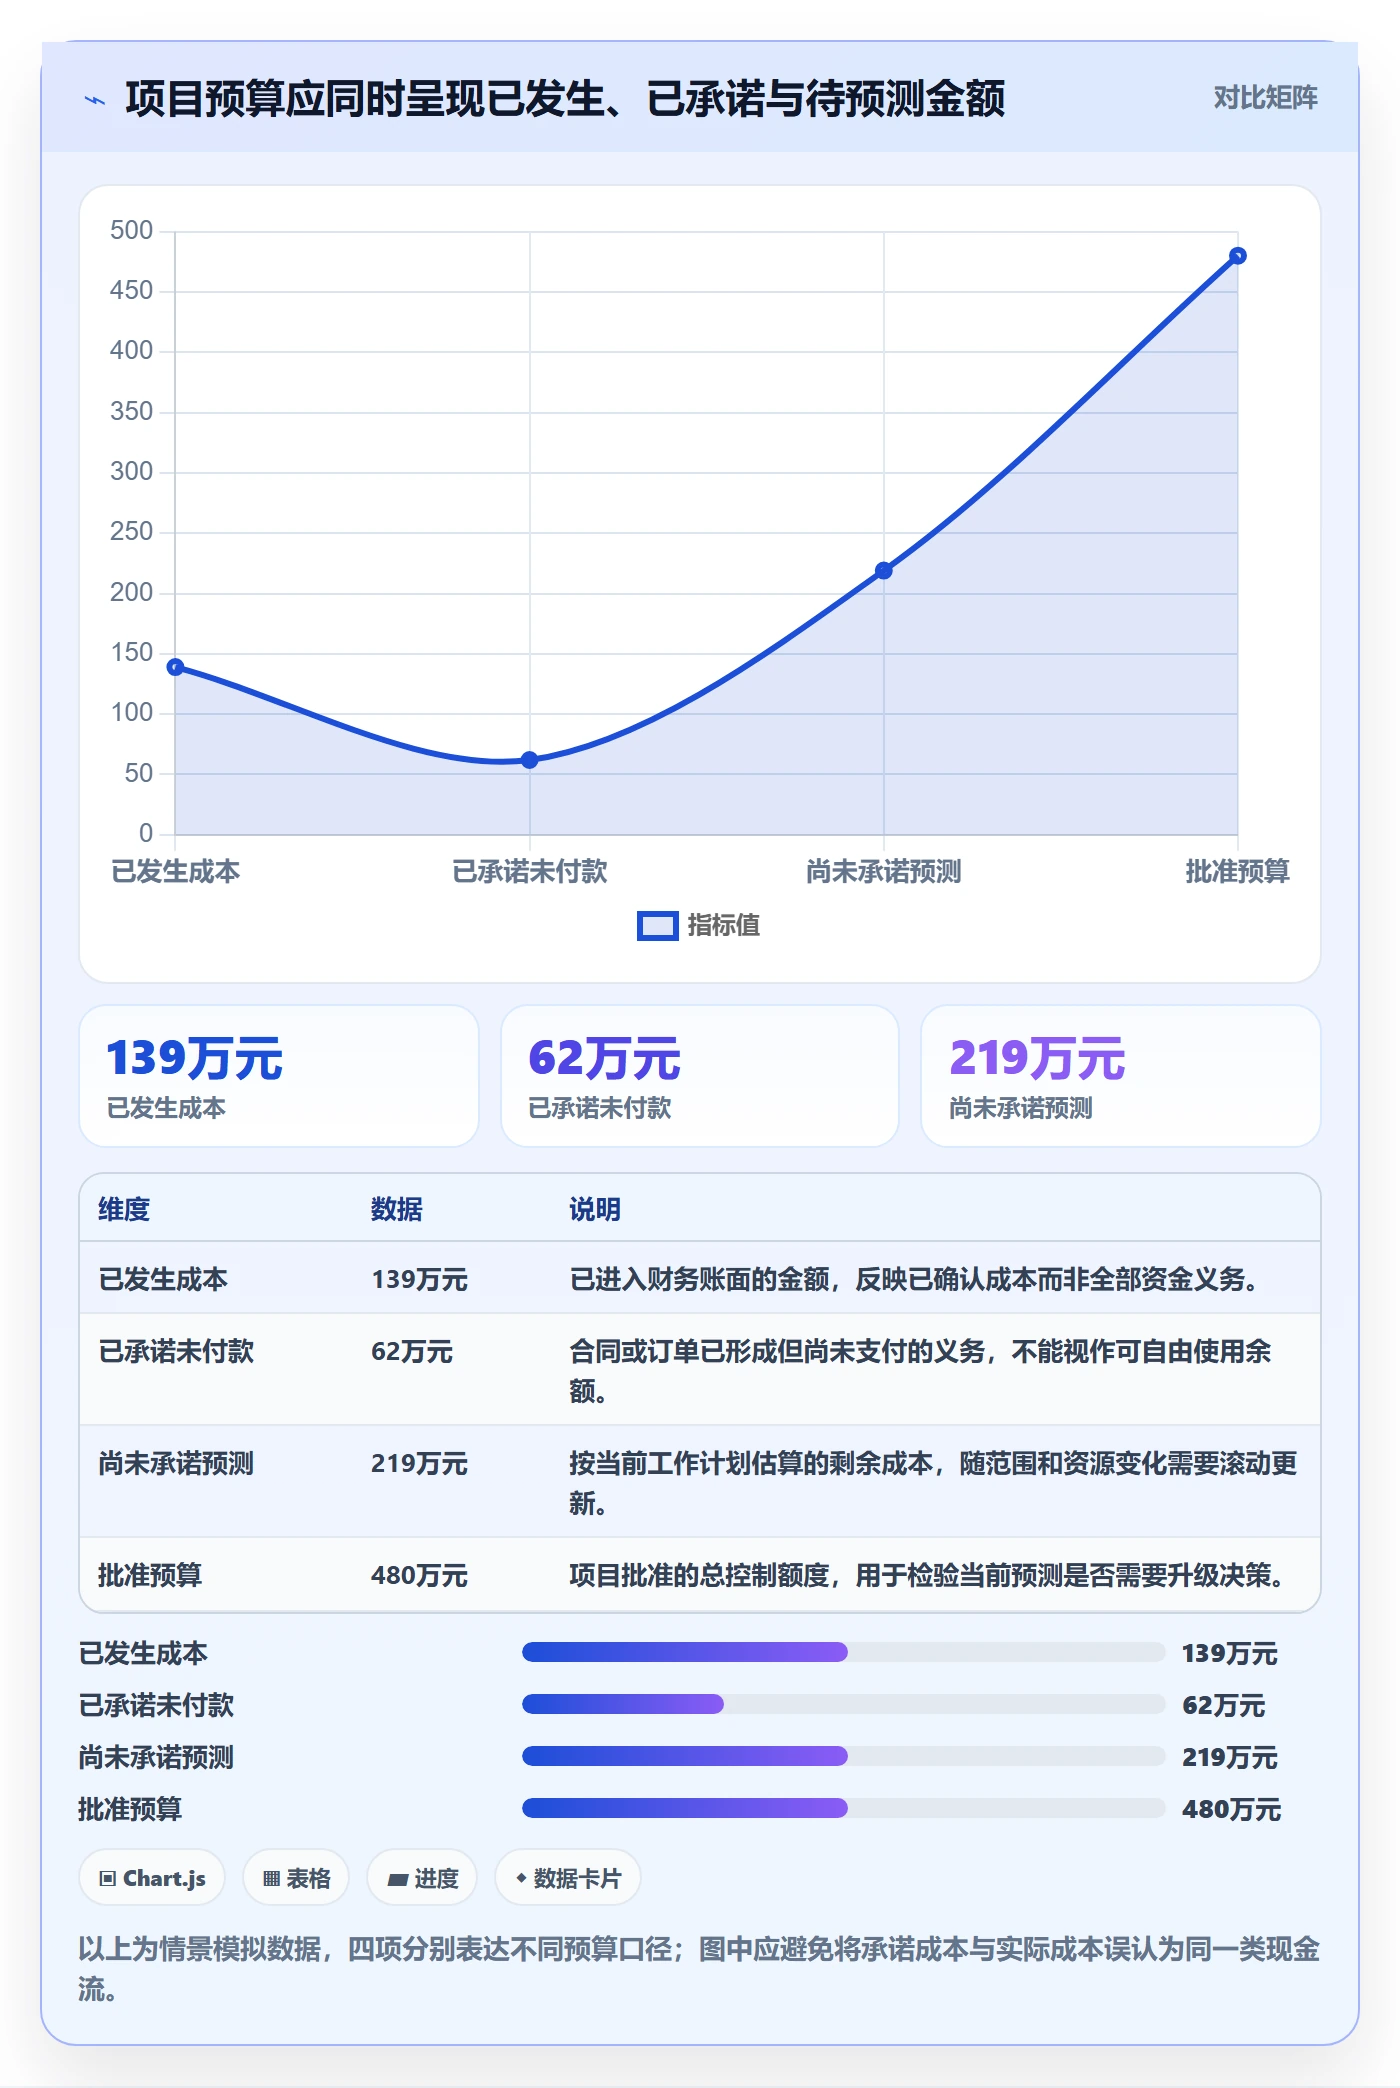Click the 139万元 value beside progress bar
Viewport: 1400px width, 2088px height.
tap(1229, 1653)
